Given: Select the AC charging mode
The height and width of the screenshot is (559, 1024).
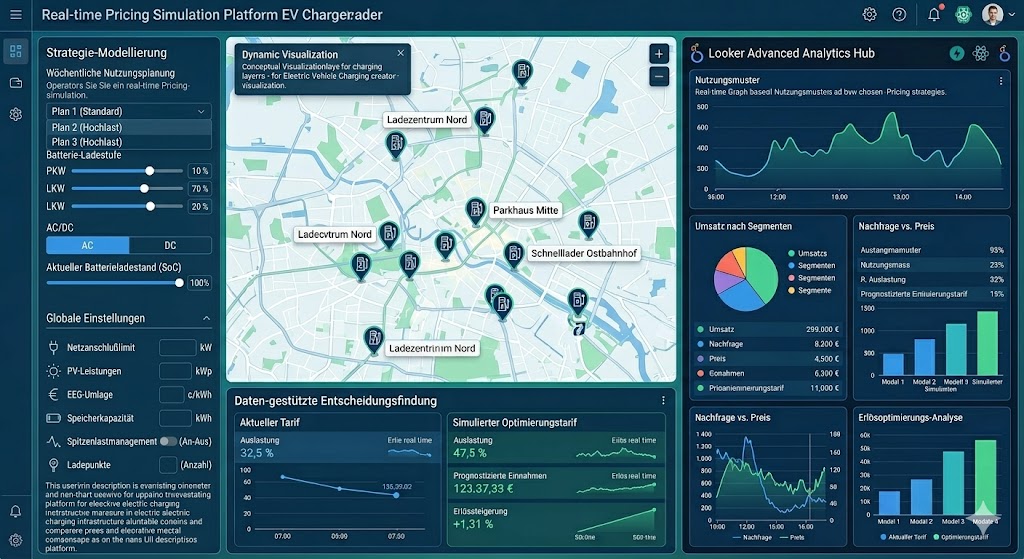Looking at the screenshot, I should [x=88, y=246].
